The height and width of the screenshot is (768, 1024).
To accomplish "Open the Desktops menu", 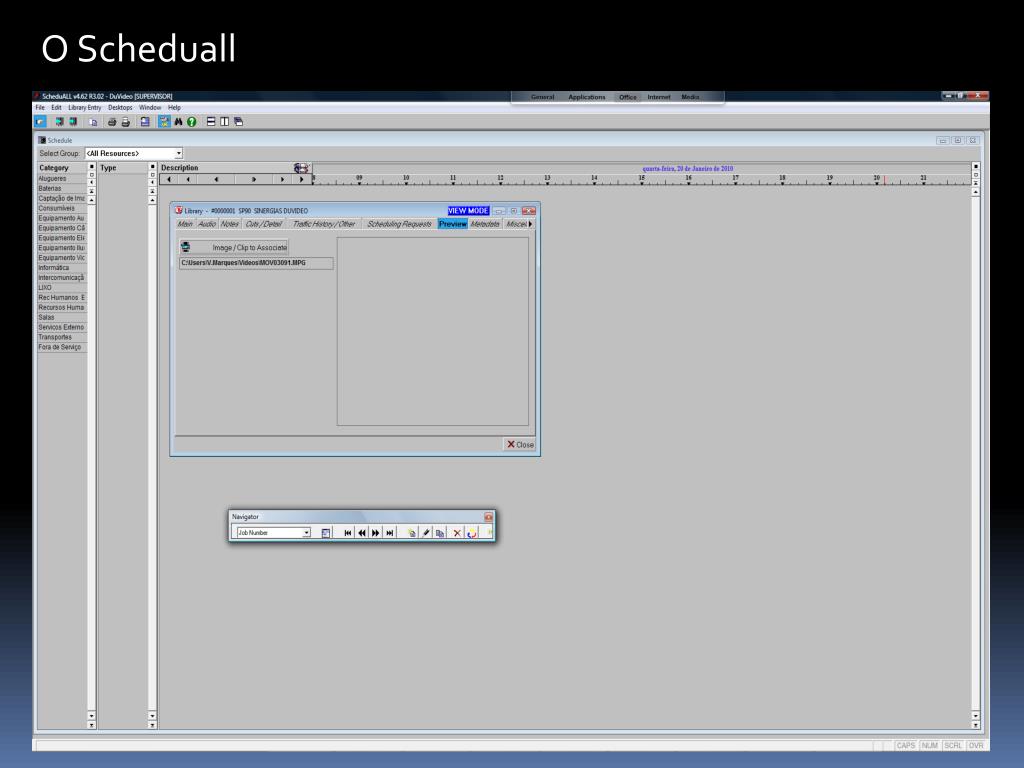I will pos(120,108).
